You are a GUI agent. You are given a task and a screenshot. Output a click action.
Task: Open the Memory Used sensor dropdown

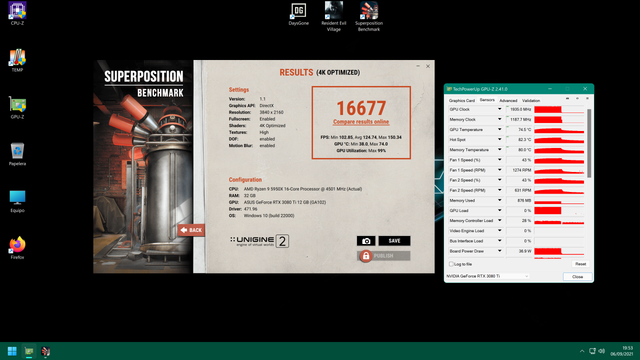(499, 200)
